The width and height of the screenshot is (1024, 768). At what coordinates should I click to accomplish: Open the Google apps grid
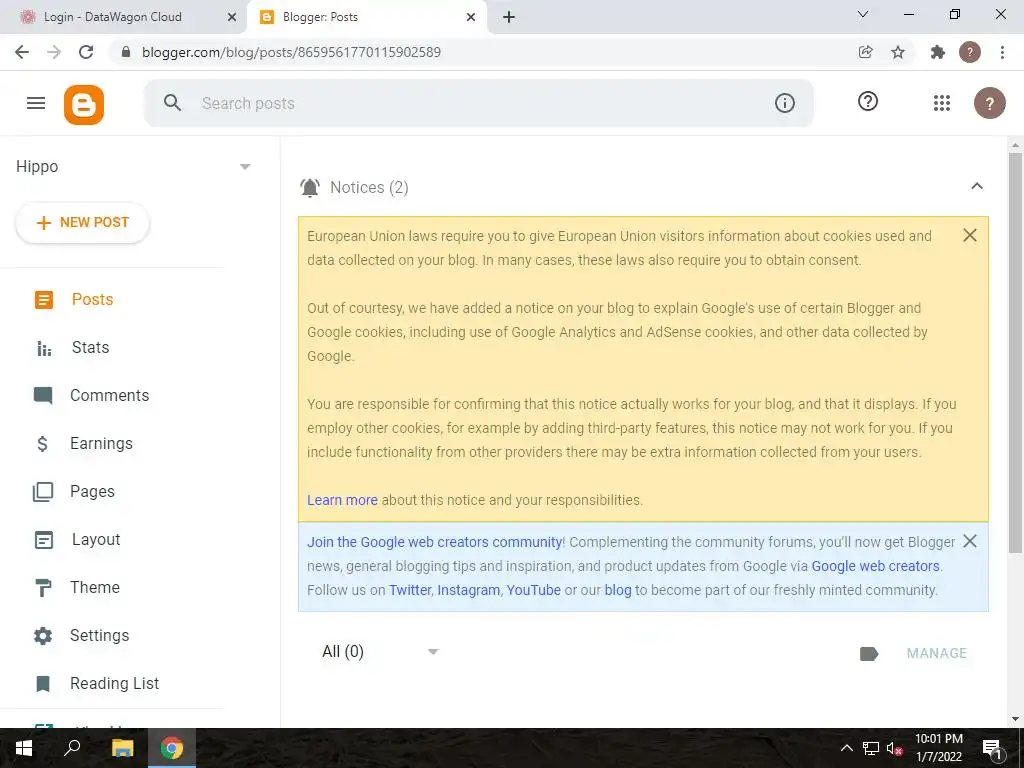tap(942, 103)
